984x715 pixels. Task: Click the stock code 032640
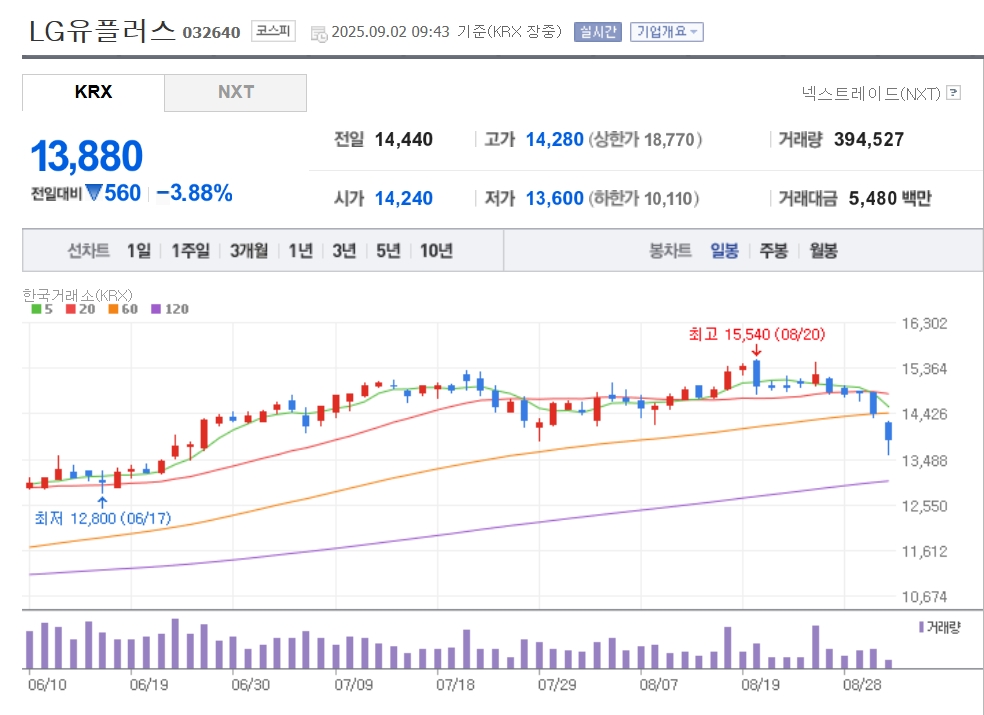click(x=211, y=33)
